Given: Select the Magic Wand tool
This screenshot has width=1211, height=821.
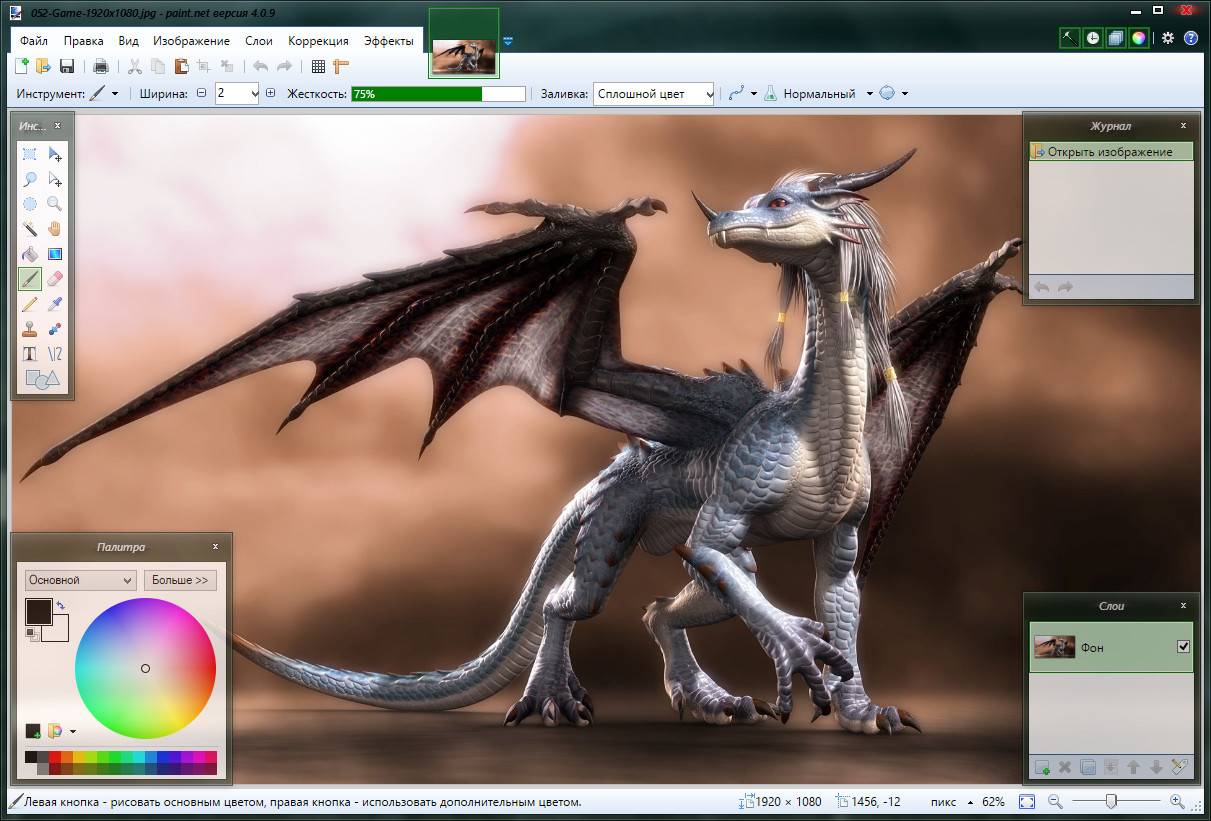Looking at the screenshot, I should (x=30, y=229).
